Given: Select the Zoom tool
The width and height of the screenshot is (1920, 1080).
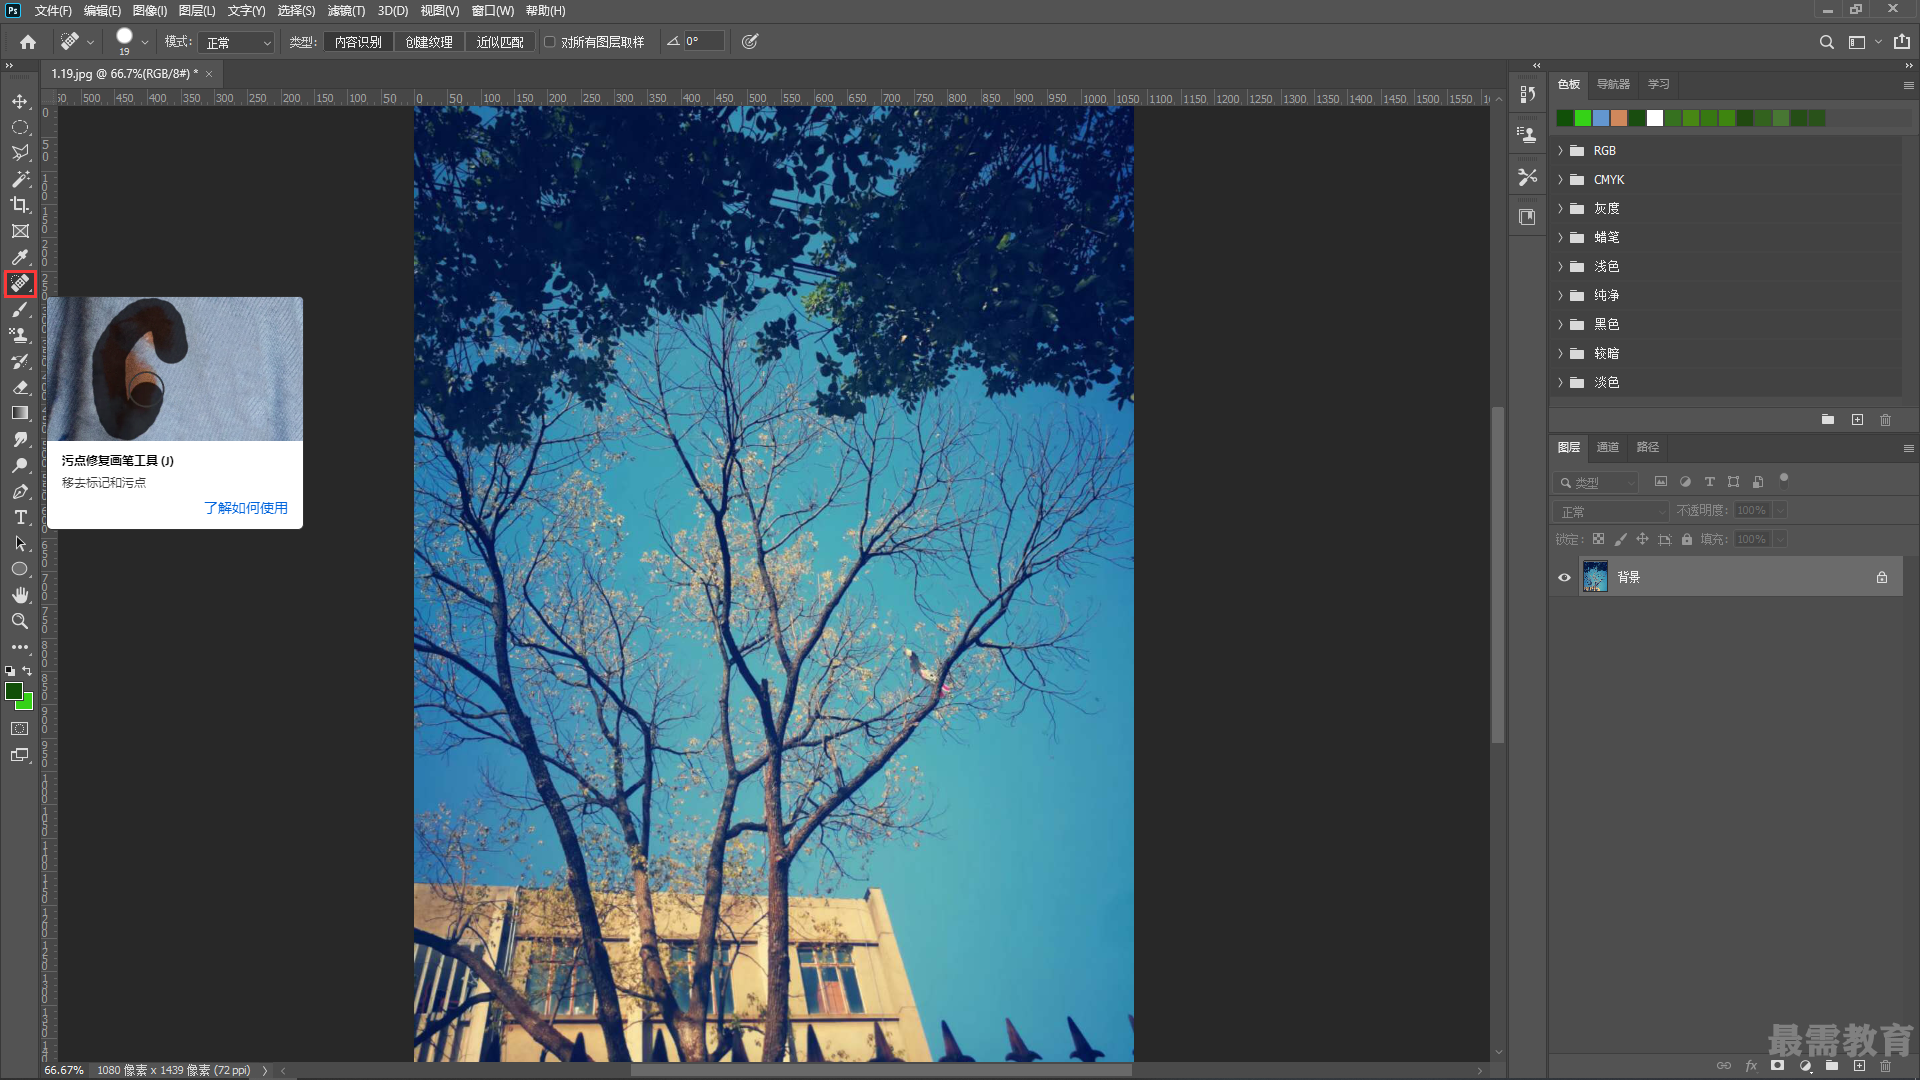Looking at the screenshot, I should [20, 621].
